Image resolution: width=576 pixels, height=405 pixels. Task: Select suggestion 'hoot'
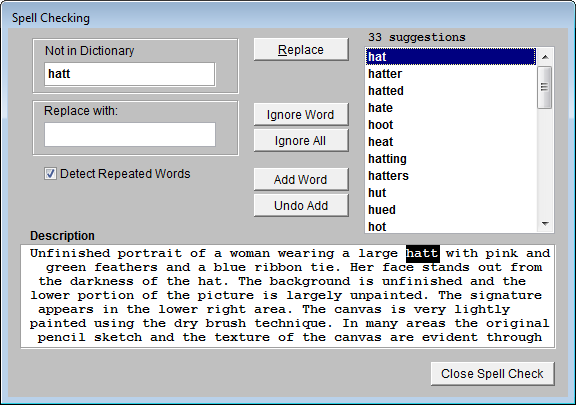[451, 125]
